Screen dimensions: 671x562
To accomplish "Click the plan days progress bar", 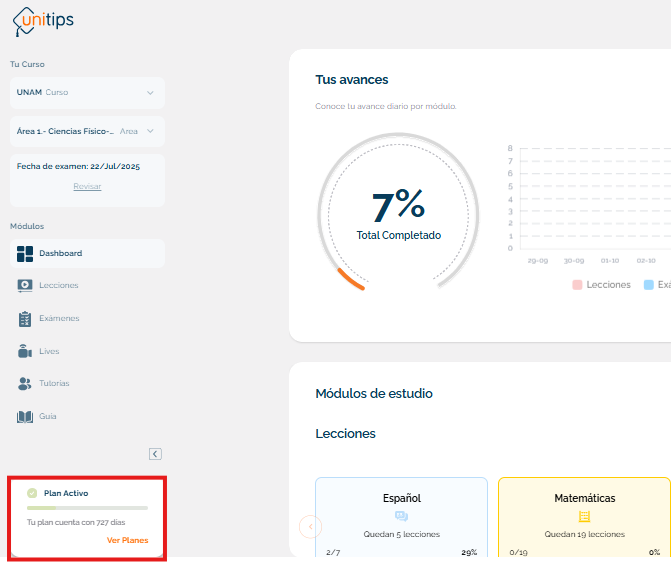I will point(87,508).
